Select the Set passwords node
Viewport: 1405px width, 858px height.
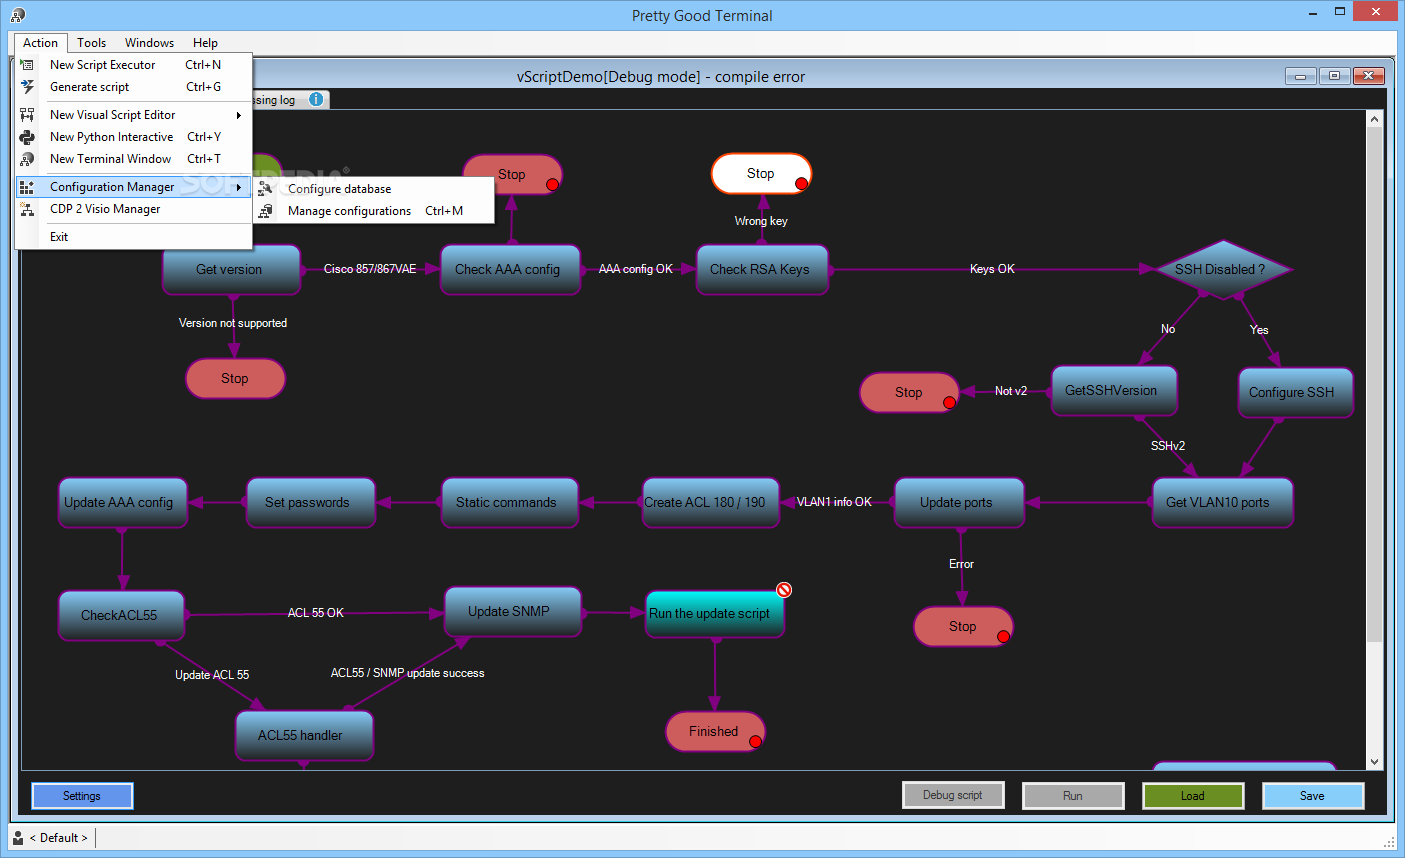pyautogui.click(x=311, y=502)
